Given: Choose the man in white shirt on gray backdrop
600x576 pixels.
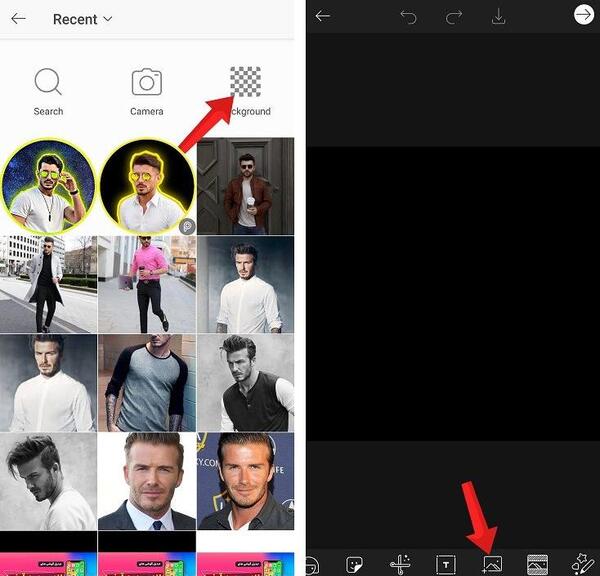Looking at the screenshot, I should [48, 383].
